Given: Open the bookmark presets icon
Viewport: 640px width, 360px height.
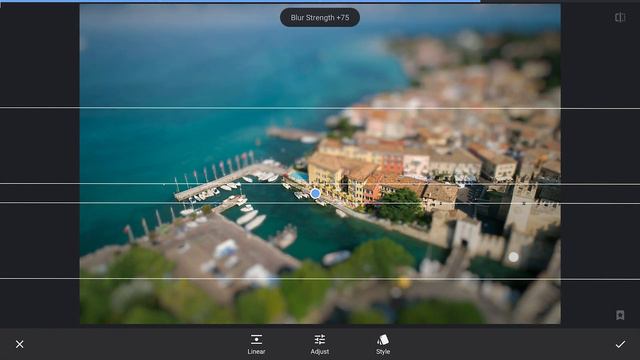Looking at the screenshot, I should pyautogui.click(x=620, y=315).
